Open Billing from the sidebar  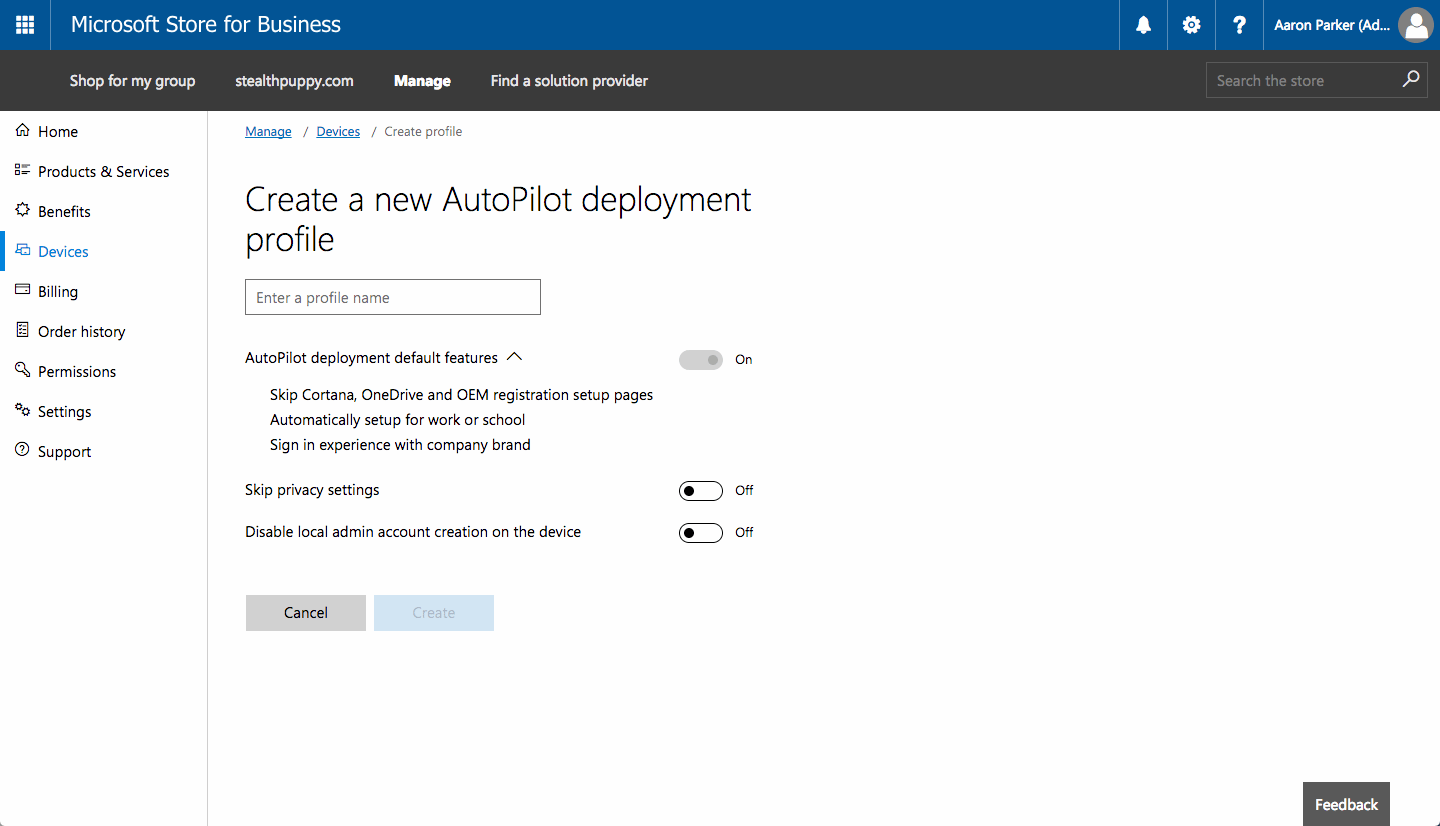pyautogui.click(x=58, y=291)
